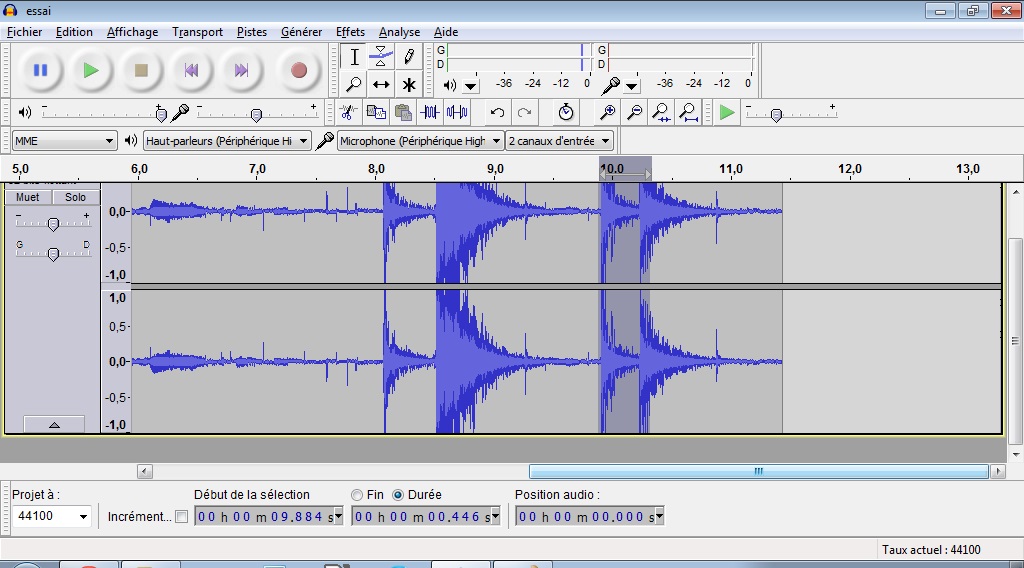This screenshot has width=1024, height=568.
Task: Enable the Incrément snap checkbox
Action: pos(182,516)
